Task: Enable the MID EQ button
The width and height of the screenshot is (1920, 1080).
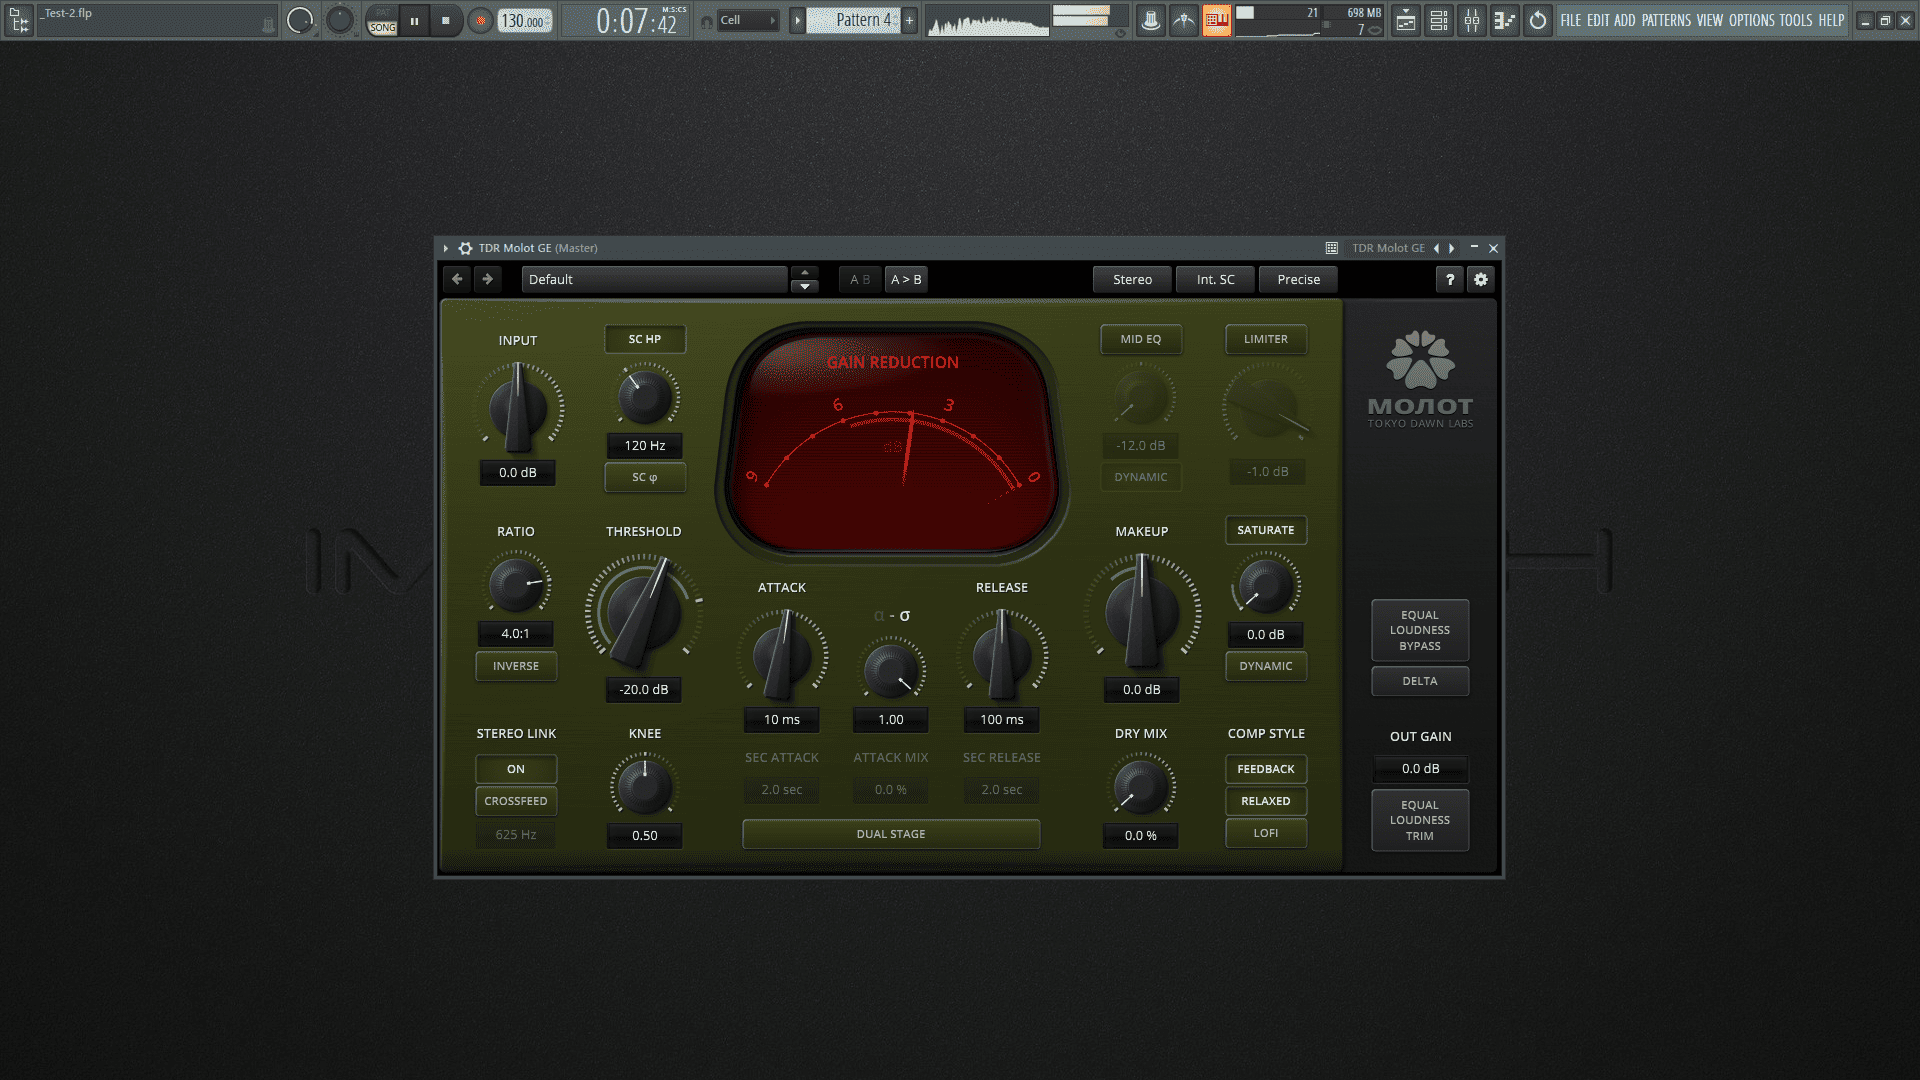Action: pyautogui.click(x=1141, y=339)
